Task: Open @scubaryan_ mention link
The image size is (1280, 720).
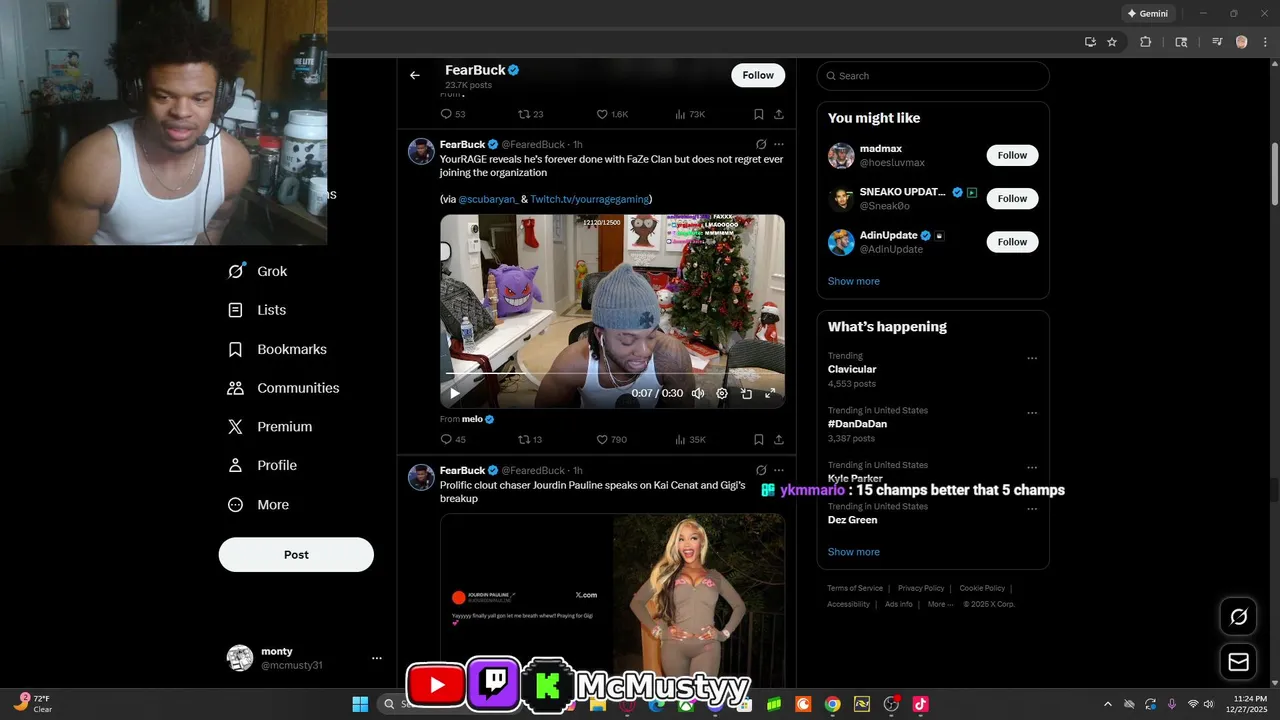Action: pyautogui.click(x=488, y=199)
